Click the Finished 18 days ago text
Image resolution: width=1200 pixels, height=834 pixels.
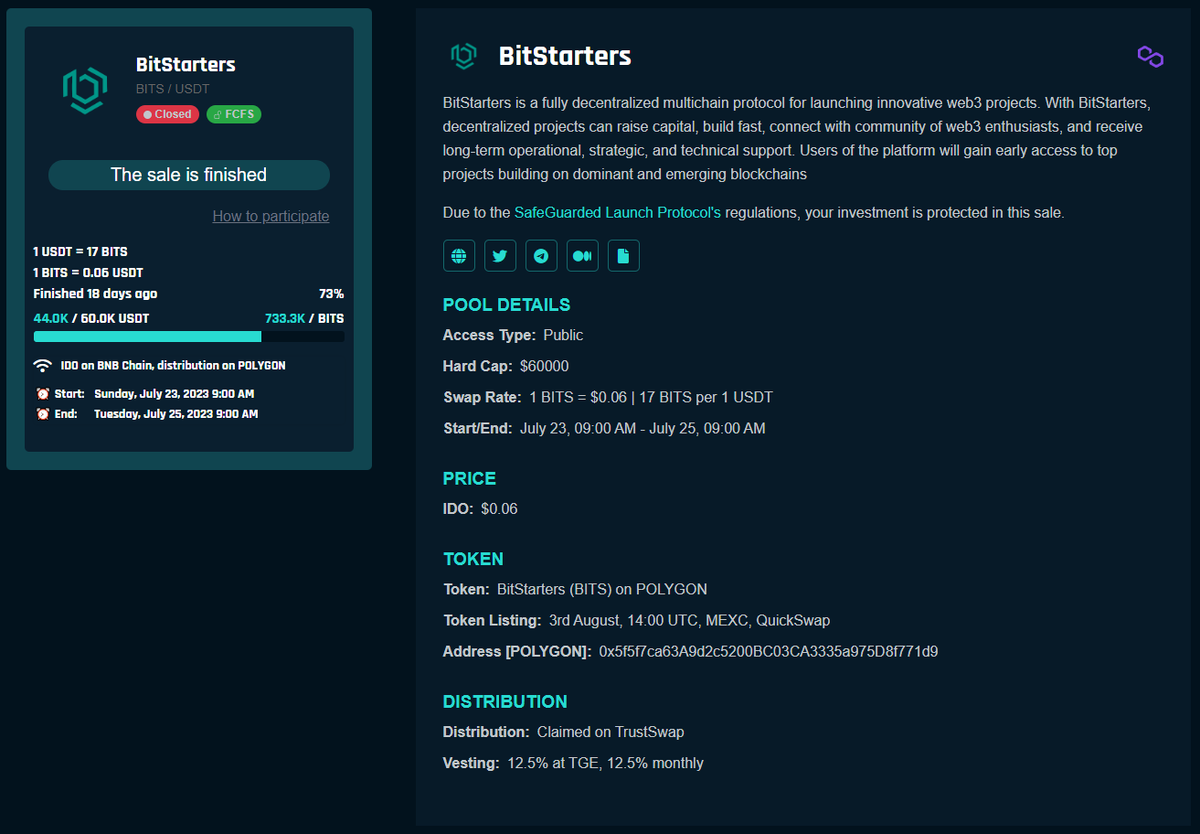click(95, 294)
